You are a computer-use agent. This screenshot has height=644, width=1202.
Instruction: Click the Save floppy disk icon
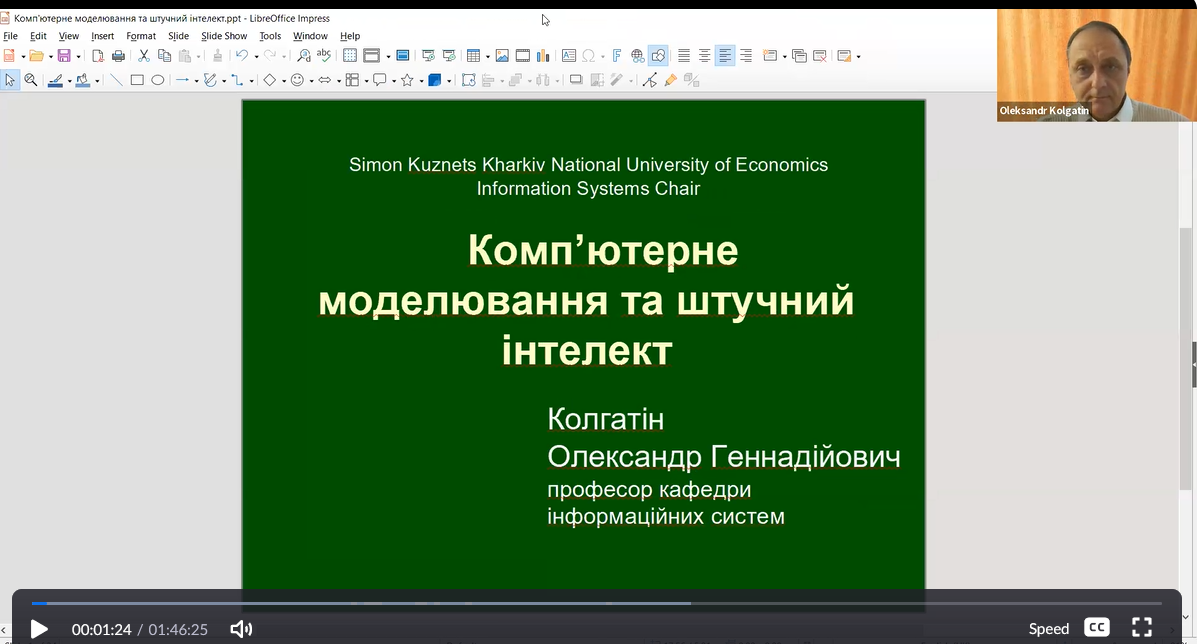pos(64,56)
